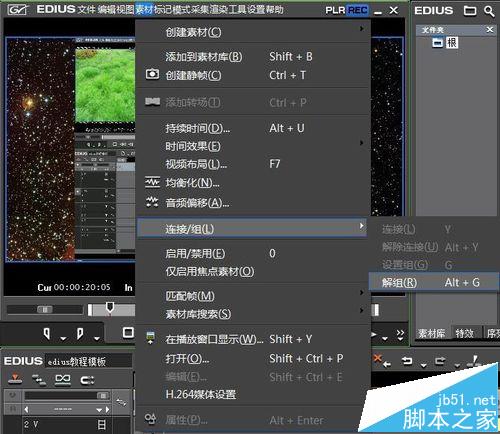Open the Redo history dropdown arrow

point(457,365)
